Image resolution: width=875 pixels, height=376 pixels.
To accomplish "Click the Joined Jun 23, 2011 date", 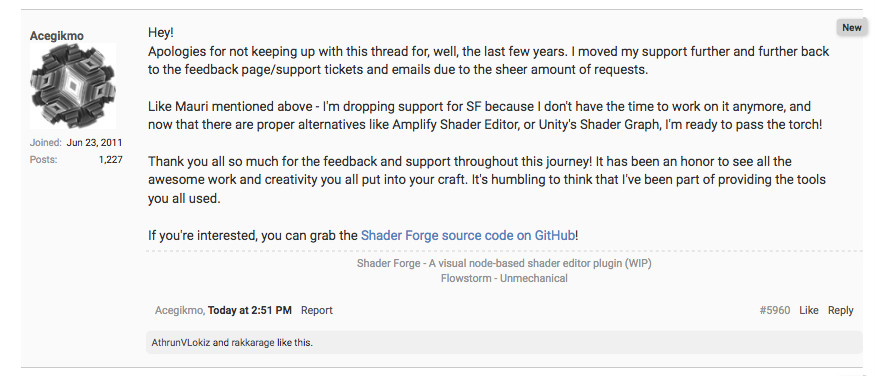I will click(94, 143).
